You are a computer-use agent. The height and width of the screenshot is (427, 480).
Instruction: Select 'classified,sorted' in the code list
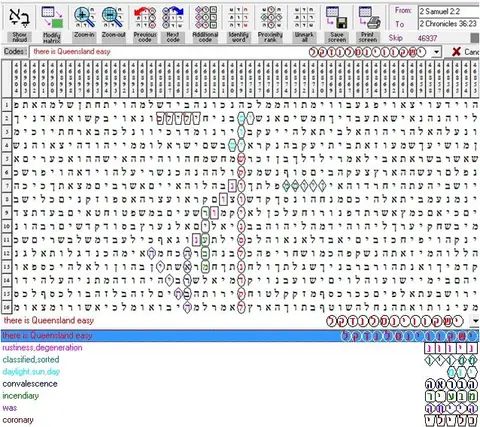(31, 360)
